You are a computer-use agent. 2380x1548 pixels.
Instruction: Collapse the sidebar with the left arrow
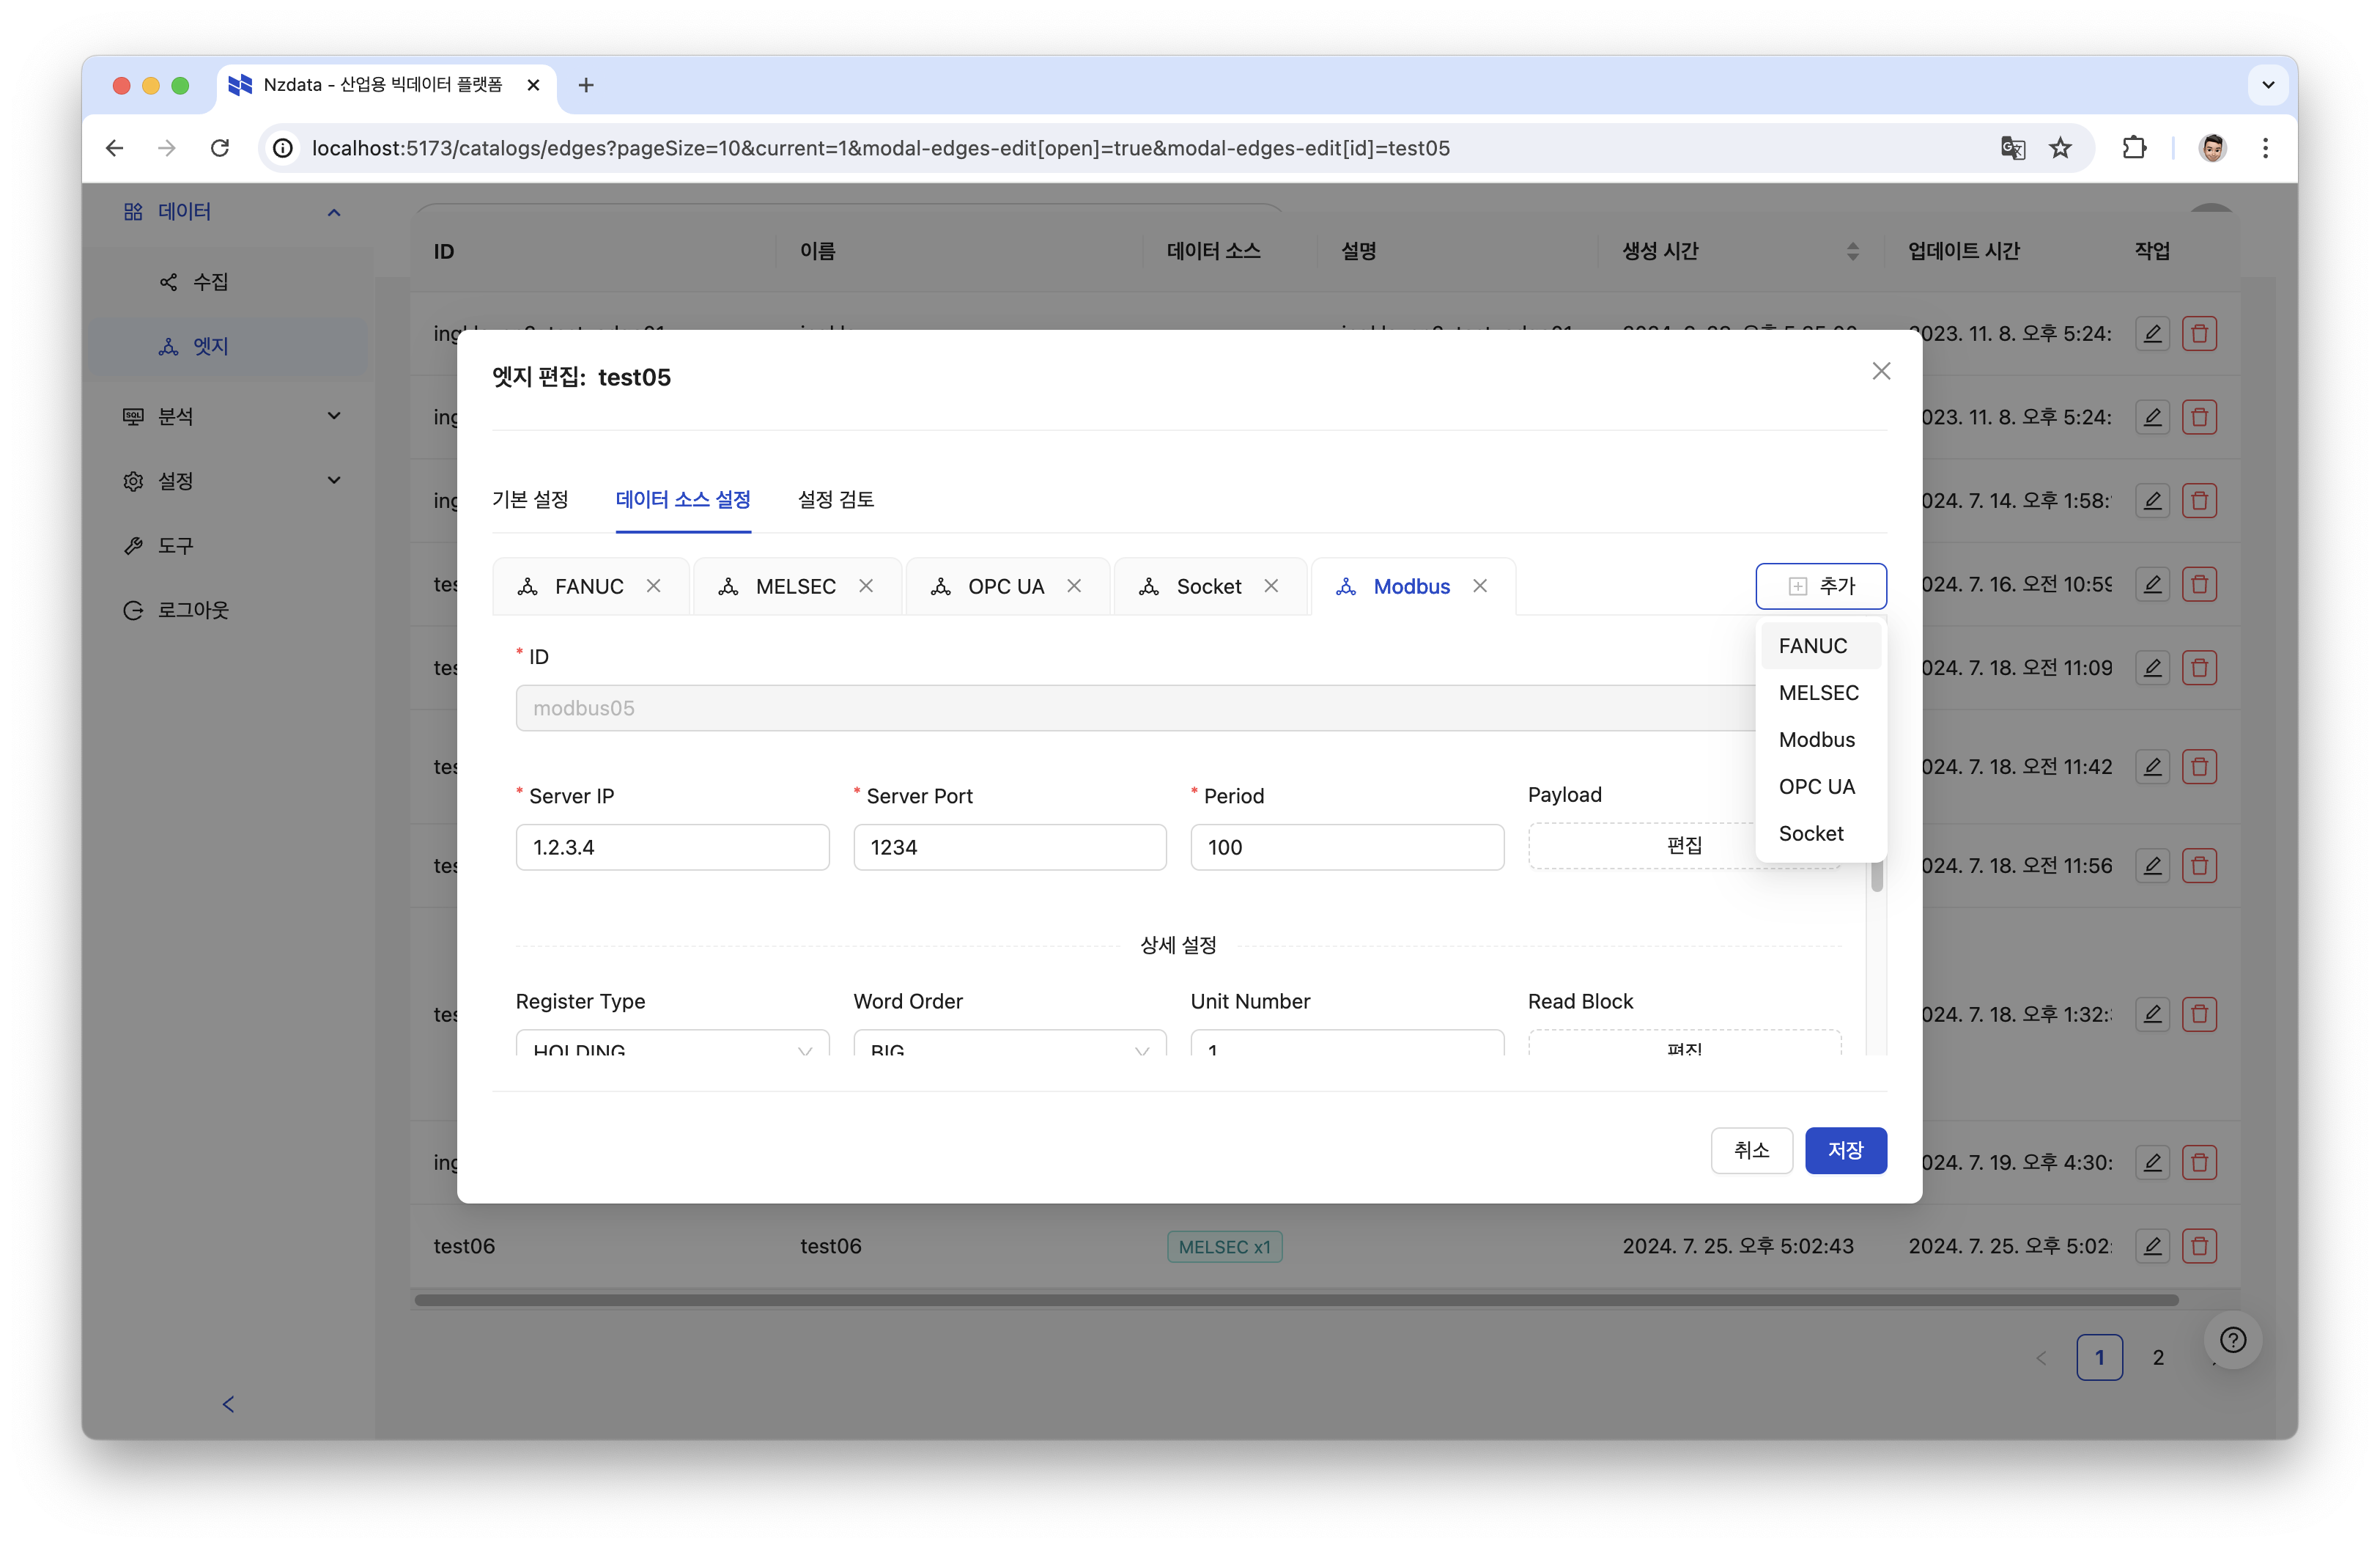(228, 1404)
